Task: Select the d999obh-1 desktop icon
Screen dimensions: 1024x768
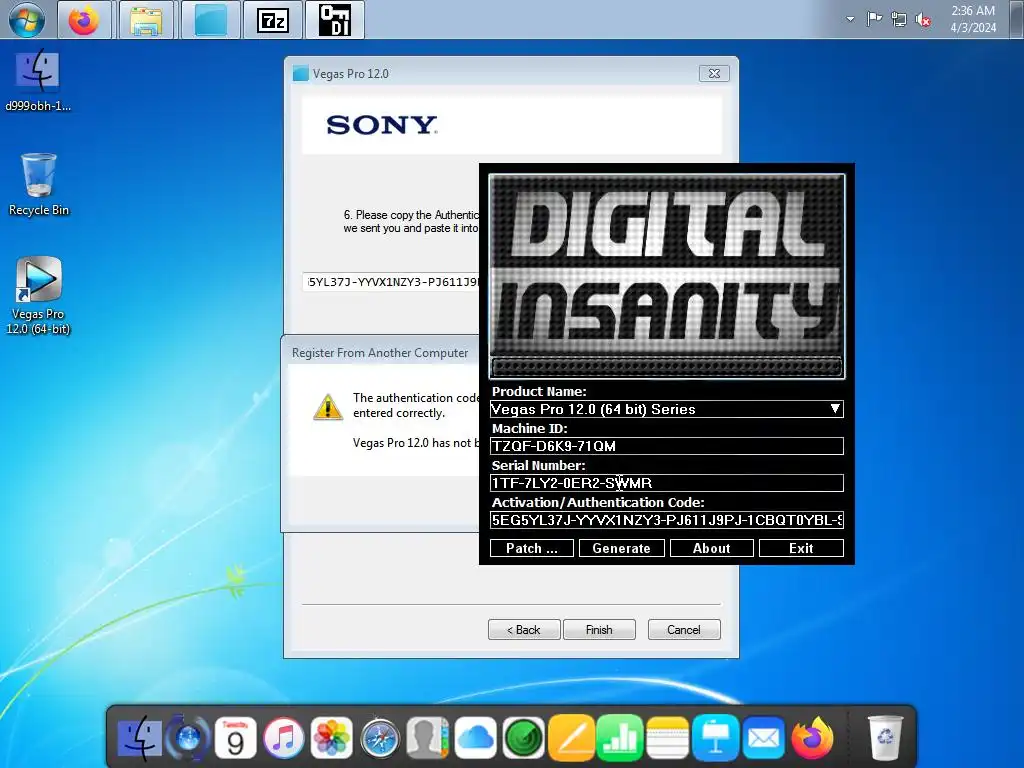Action: (38, 80)
